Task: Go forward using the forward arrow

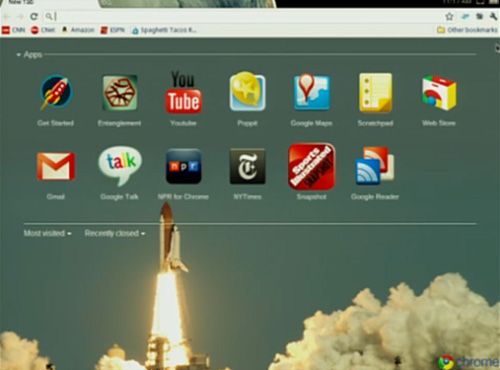Action: point(20,16)
